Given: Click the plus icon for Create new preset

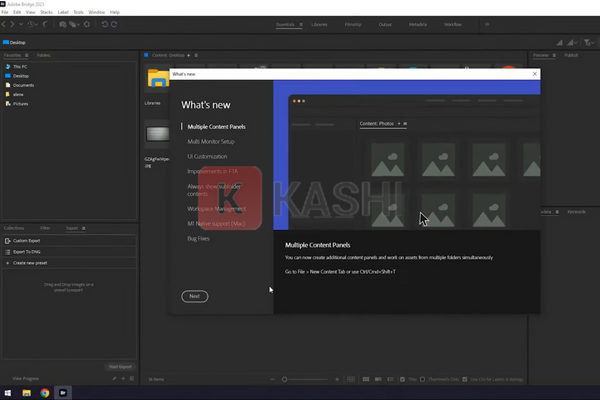Looking at the screenshot, I should click(8, 261).
